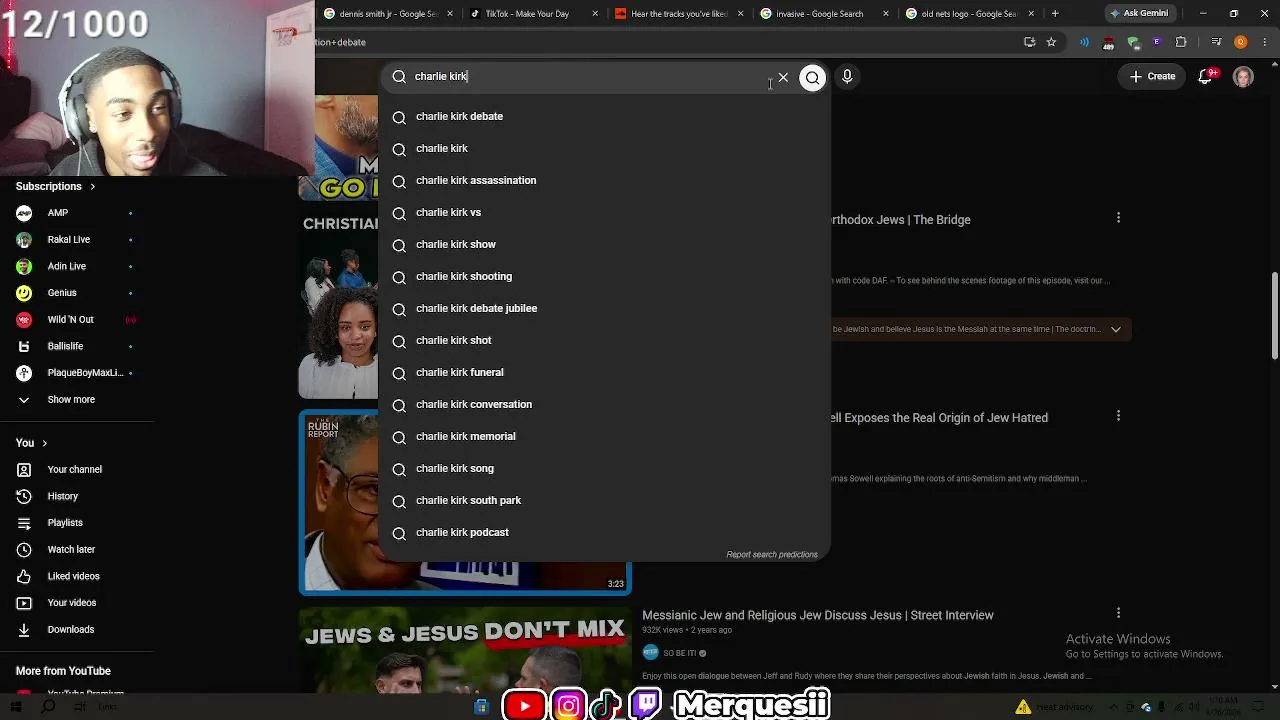Viewport: 1280px width, 720px height.
Task: Switch to the TikTok - Make Your Day tab
Action: [x=531, y=14]
